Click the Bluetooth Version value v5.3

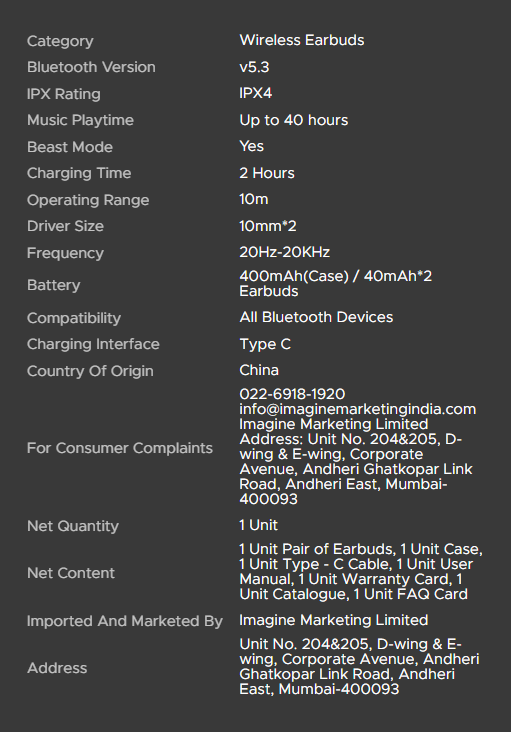coord(254,67)
